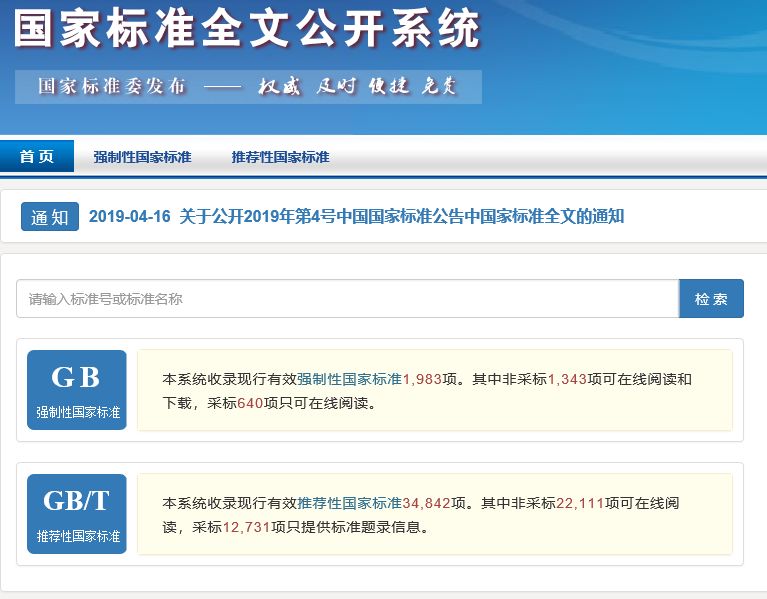Focus the standard number search field

[x=348, y=299]
